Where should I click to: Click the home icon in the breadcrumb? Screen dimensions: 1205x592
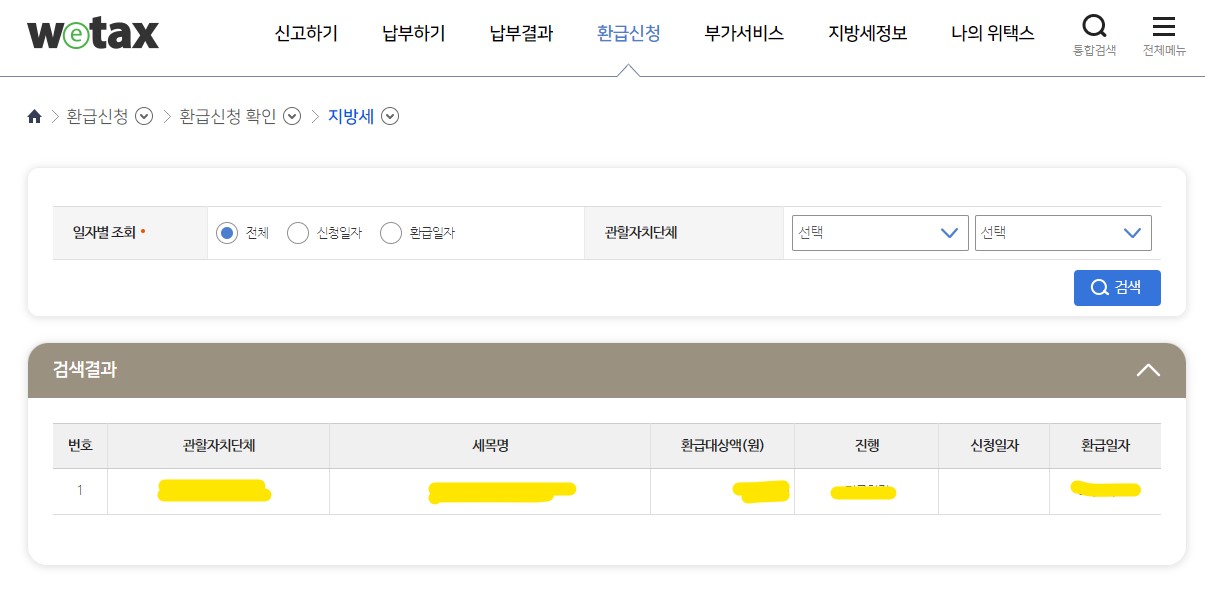[33, 116]
